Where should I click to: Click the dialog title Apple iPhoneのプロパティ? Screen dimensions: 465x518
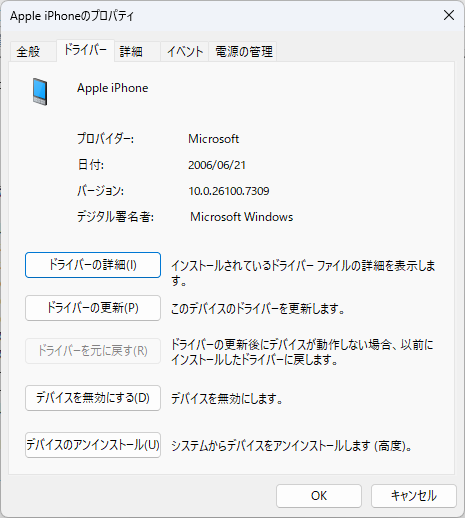pyautogui.click(x=72, y=16)
